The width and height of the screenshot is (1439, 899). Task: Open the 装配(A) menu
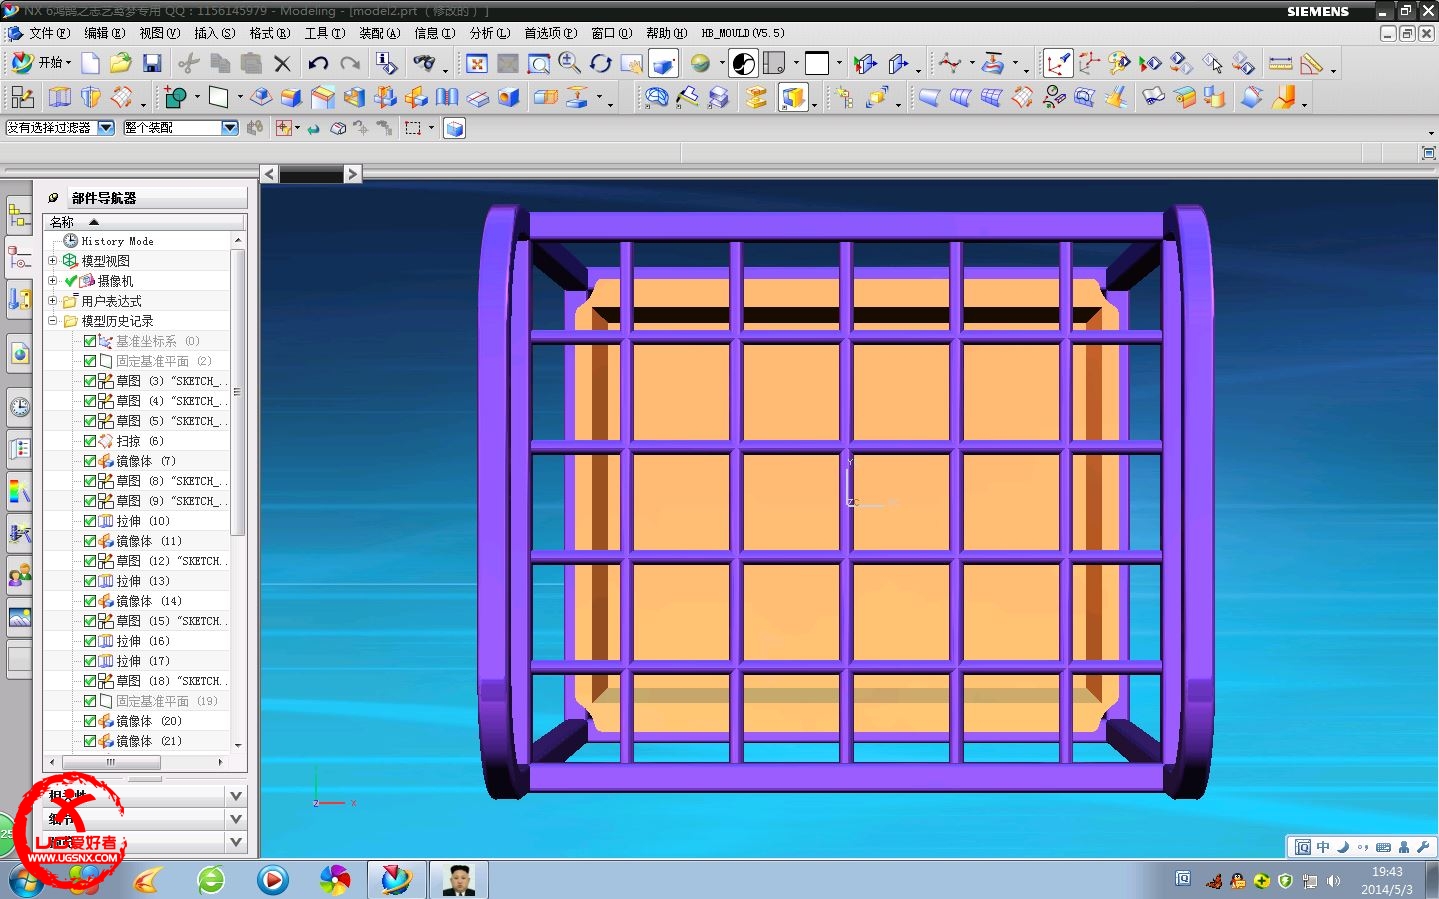pos(379,33)
